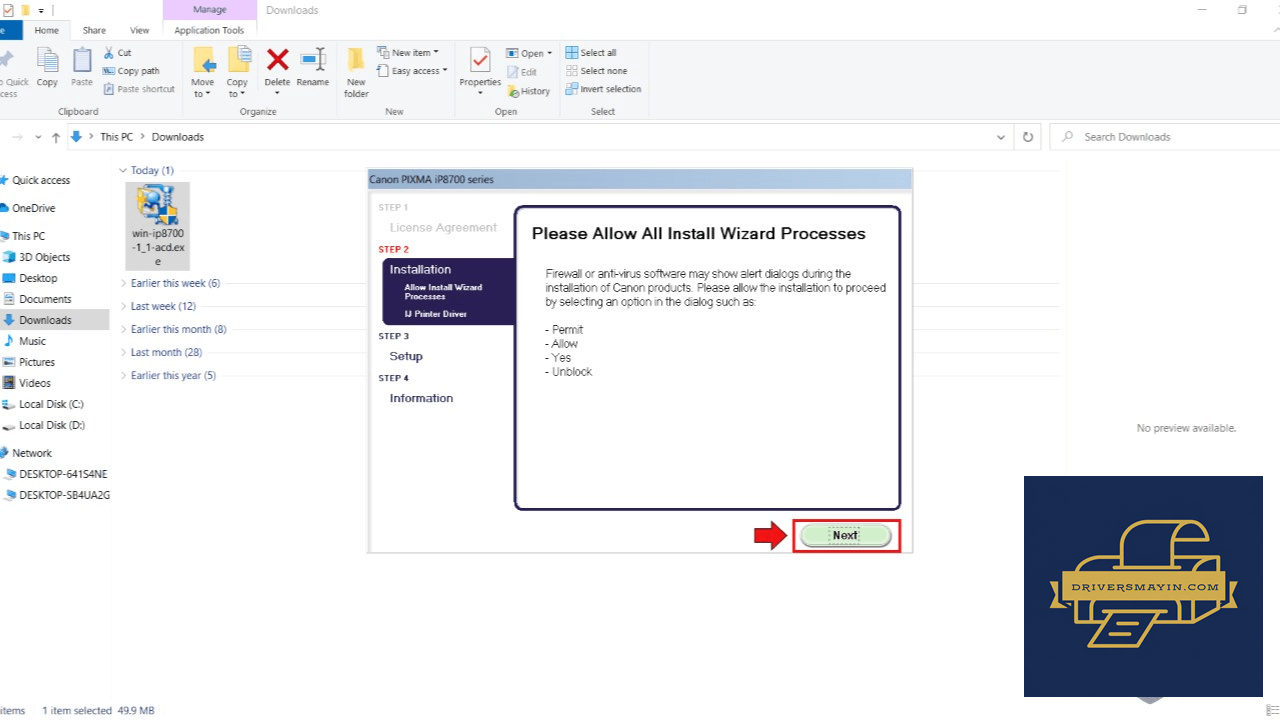Choose Copy path in the ribbon
This screenshot has width=1280, height=720.
pos(131,71)
